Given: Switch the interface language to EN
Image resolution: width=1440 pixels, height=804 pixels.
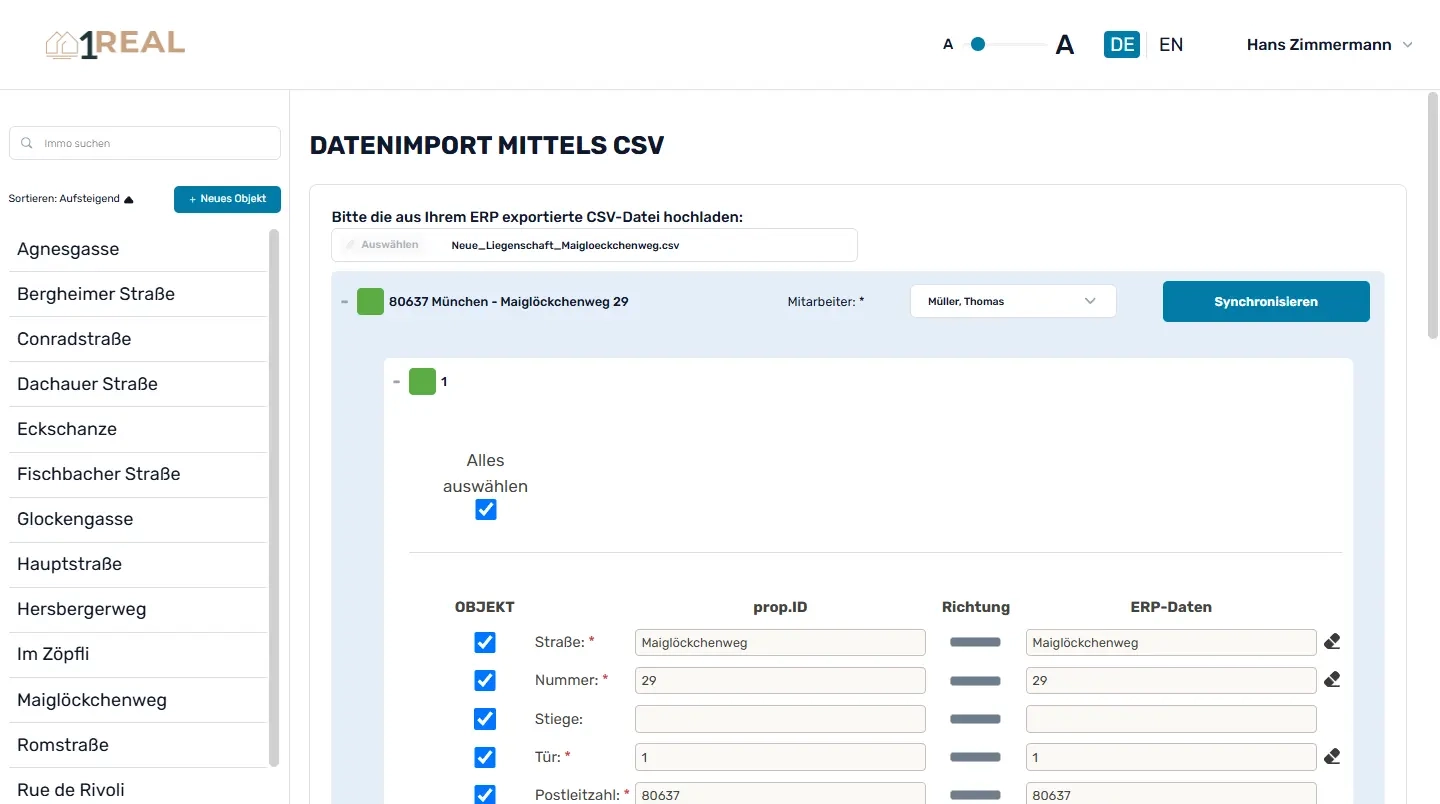Looking at the screenshot, I should point(1169,44).
